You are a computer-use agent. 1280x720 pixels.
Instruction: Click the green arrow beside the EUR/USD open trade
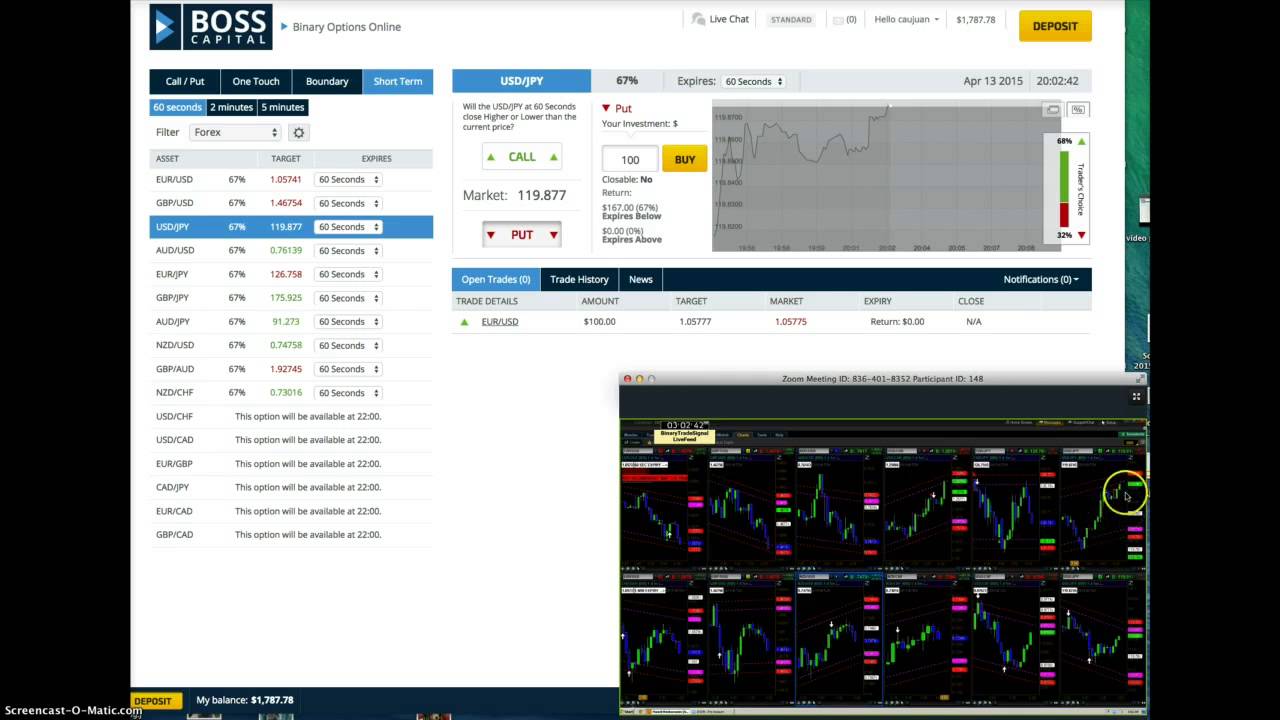[464, 322]
